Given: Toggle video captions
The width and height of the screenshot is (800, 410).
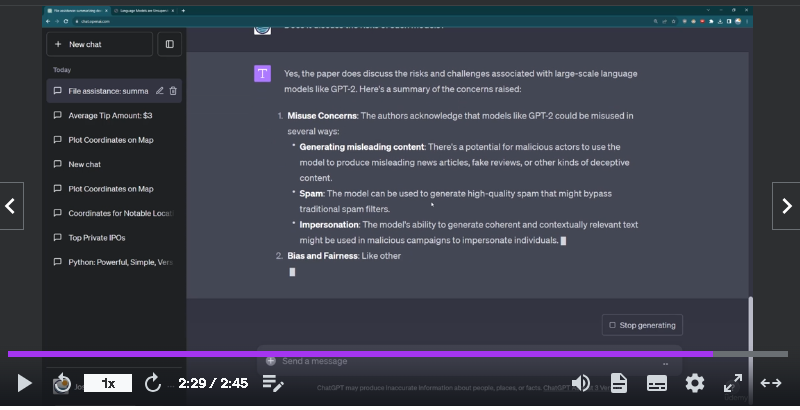Looking at the screenshot, I should pos(657,383).
